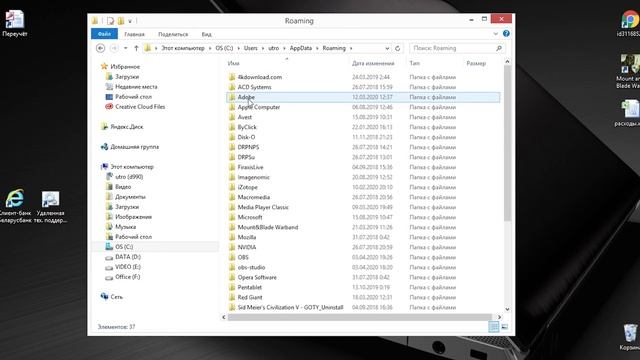Screen dimensions: 640x360
Task: Select the Microsoft folder icon
Action: pos(232,217)
